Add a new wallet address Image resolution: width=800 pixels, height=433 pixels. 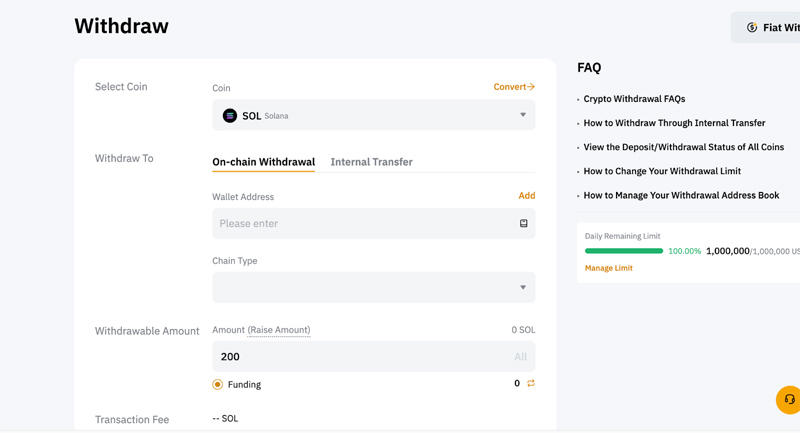(527, 196)
